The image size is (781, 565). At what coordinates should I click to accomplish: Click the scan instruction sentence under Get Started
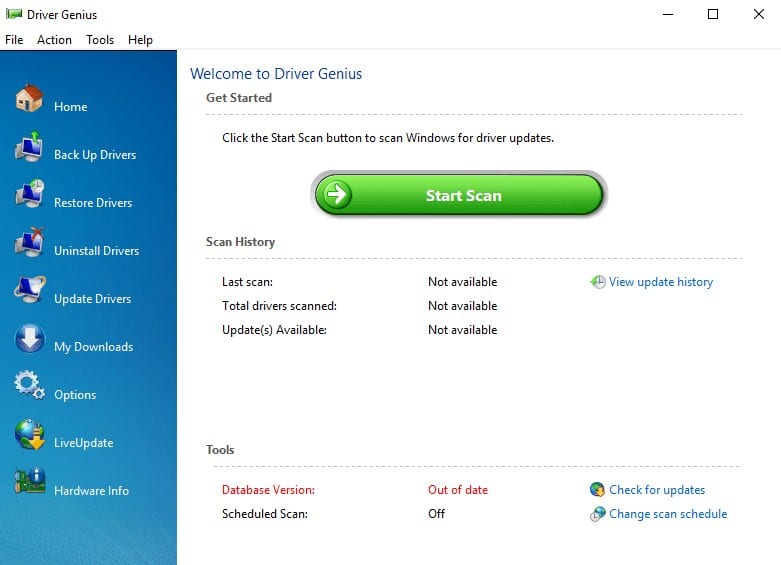pyautogui.click(x=388, y=138)
